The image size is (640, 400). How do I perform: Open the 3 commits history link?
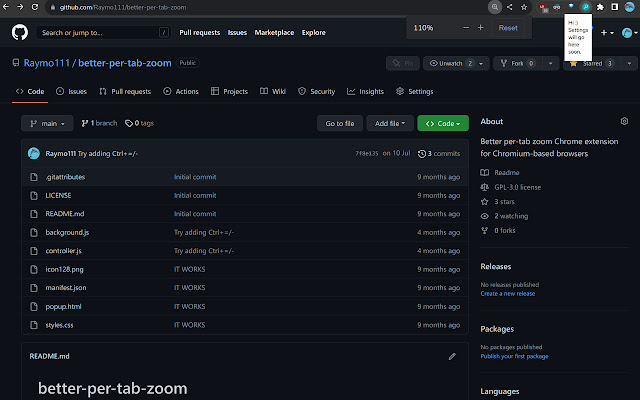[x=439, y=153]
